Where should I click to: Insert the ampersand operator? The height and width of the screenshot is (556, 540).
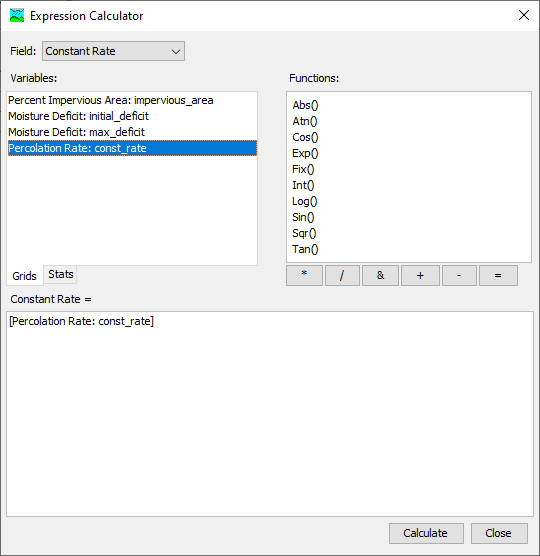click(x=380, y=275)
